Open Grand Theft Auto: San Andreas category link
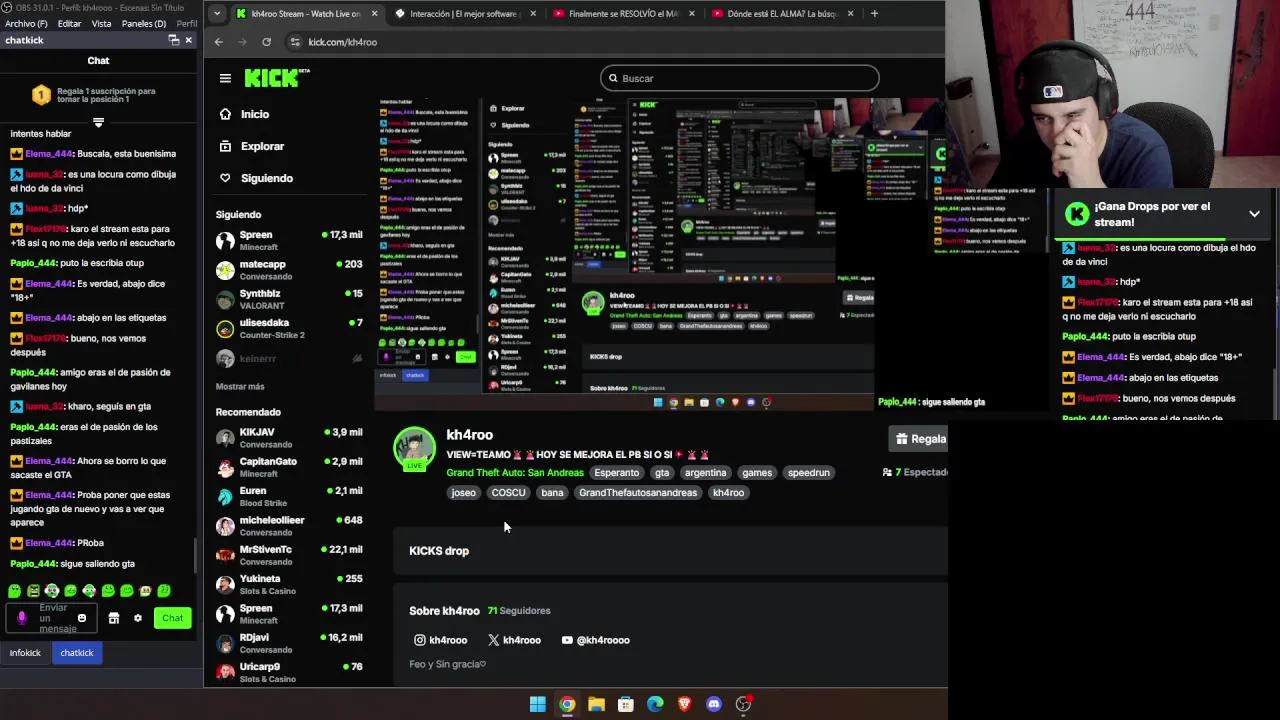1280x720 pixels. (x=515, y=473)
